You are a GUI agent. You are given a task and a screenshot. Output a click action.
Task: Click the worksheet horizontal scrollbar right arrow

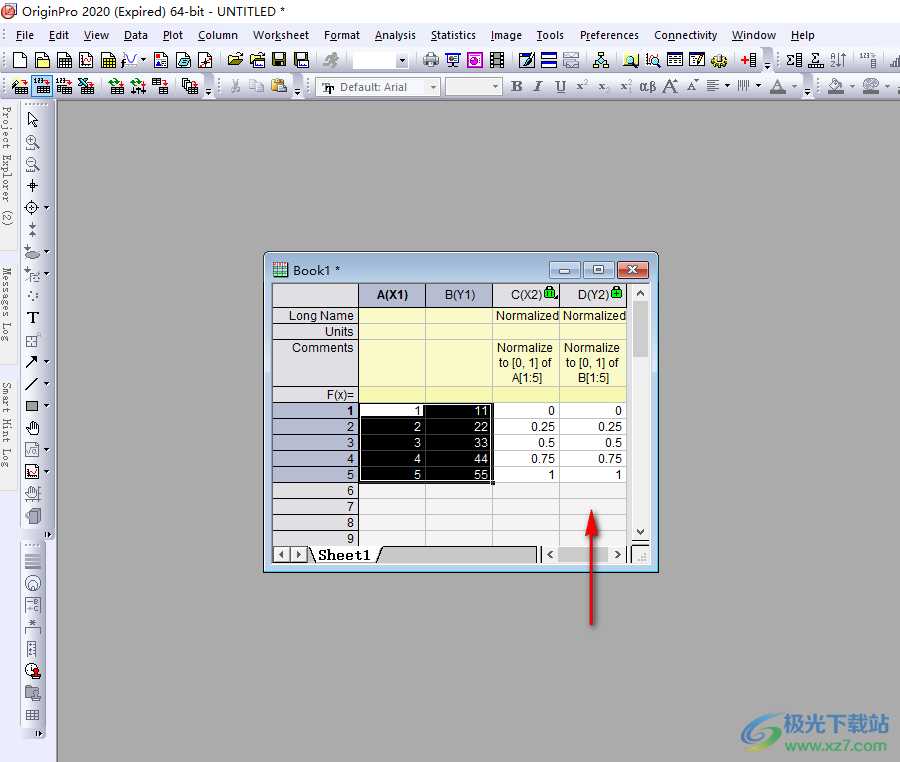coord(617,554)
